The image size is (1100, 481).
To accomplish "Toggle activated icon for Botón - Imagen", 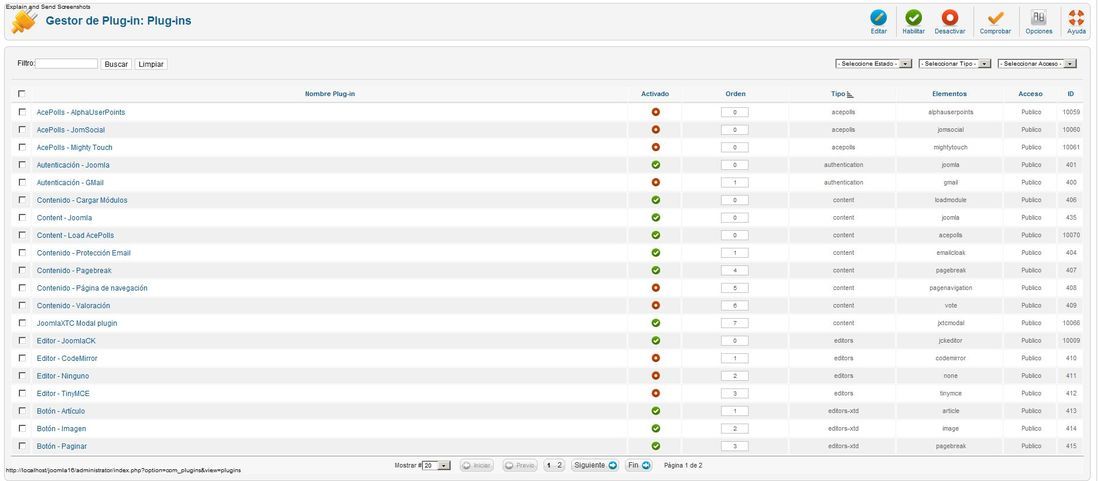I will point(655,428).
